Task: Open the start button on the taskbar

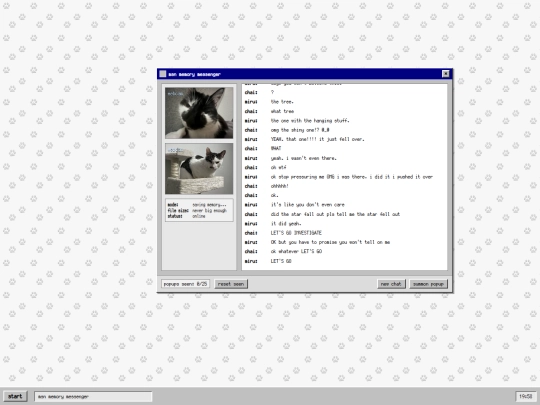Action: pos(15,396)
